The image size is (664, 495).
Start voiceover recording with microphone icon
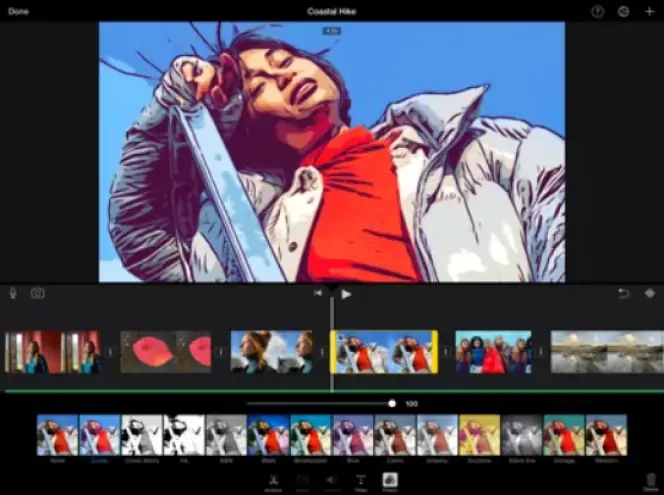(13, 293)
